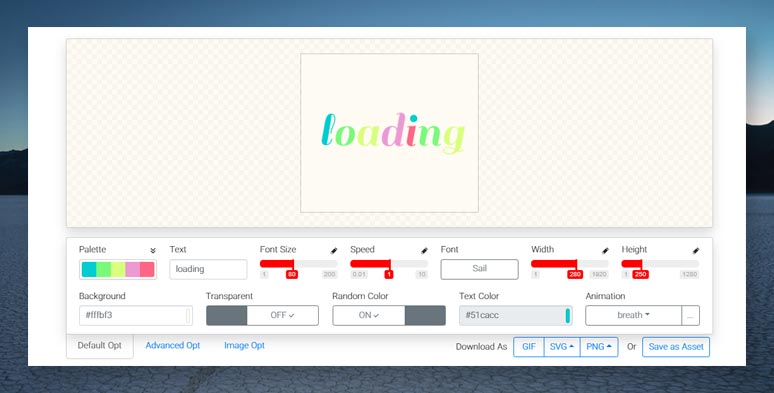Click the Font Size slider handle

point(292,274)
